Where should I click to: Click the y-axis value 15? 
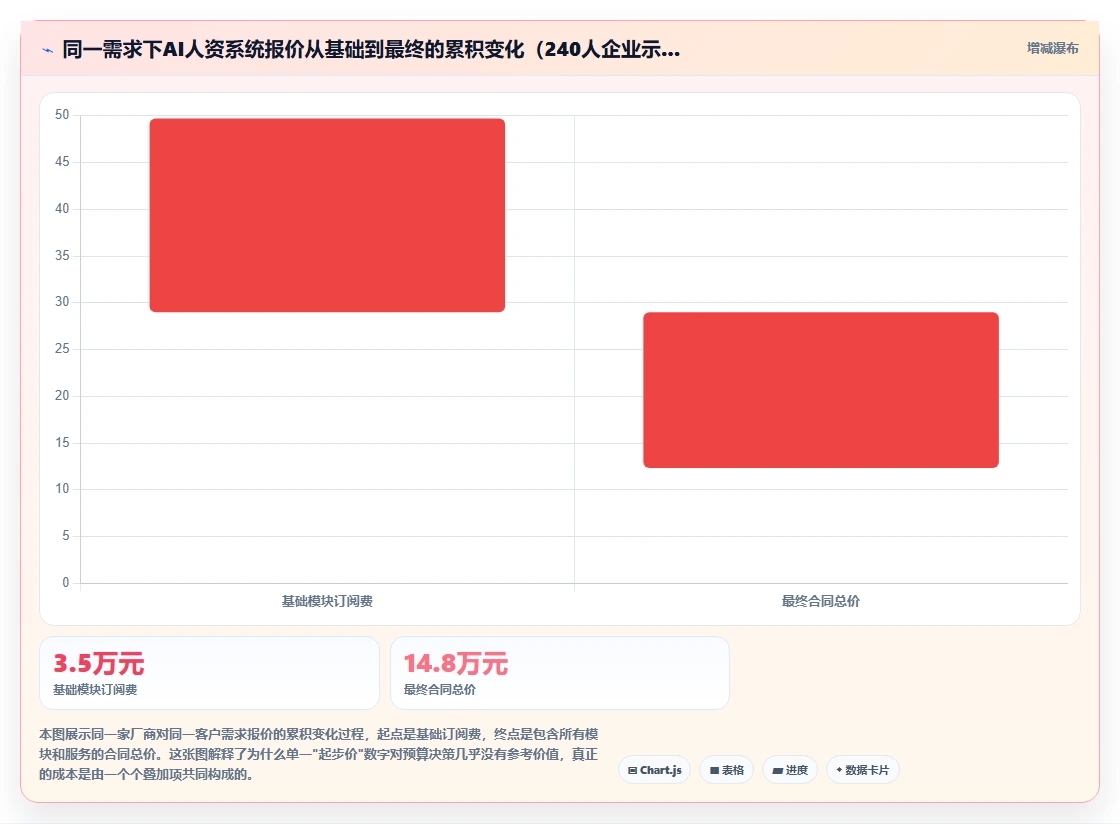[62, 443]
